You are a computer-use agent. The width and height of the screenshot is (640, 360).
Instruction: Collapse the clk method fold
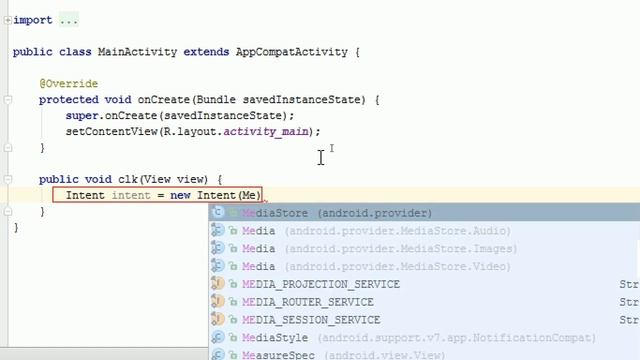coord(7,179)
